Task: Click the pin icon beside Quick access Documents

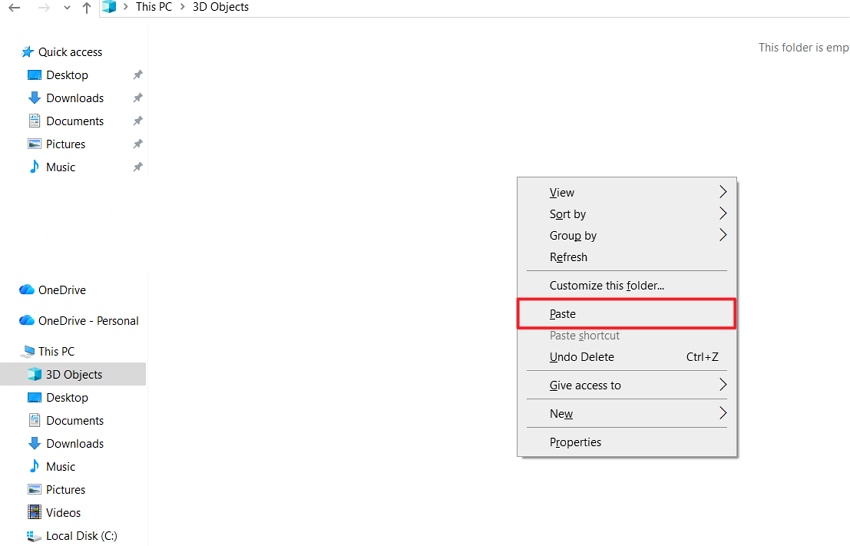Action: [138, 120]
